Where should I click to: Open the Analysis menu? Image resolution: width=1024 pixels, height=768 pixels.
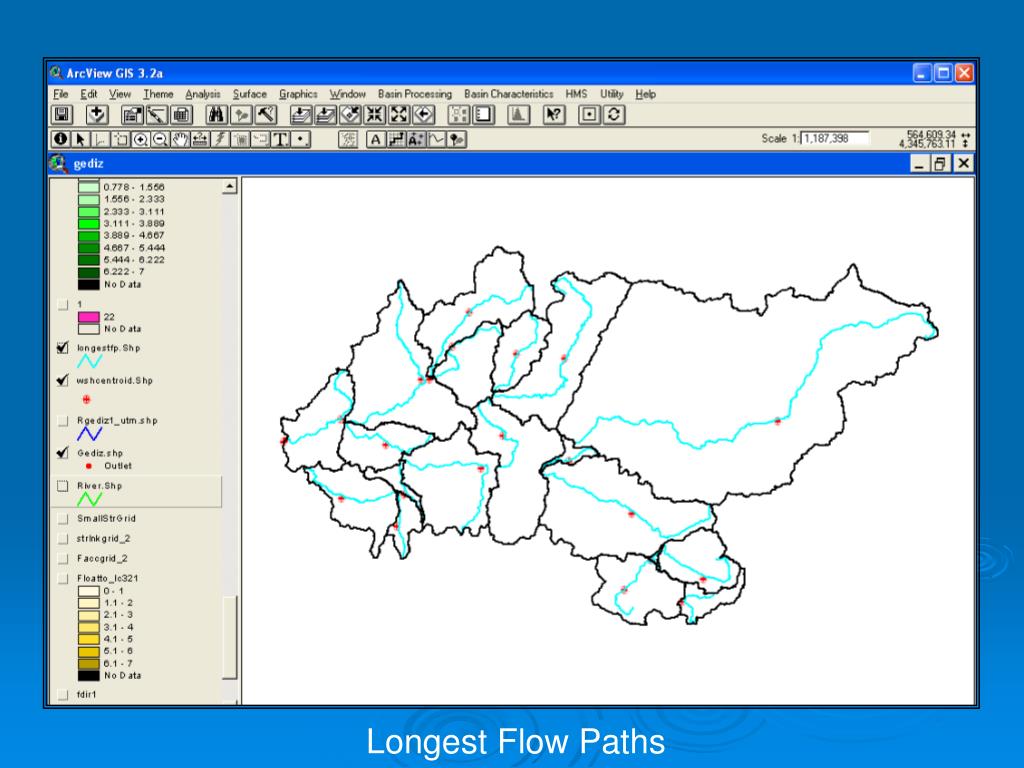pos(203,94)
